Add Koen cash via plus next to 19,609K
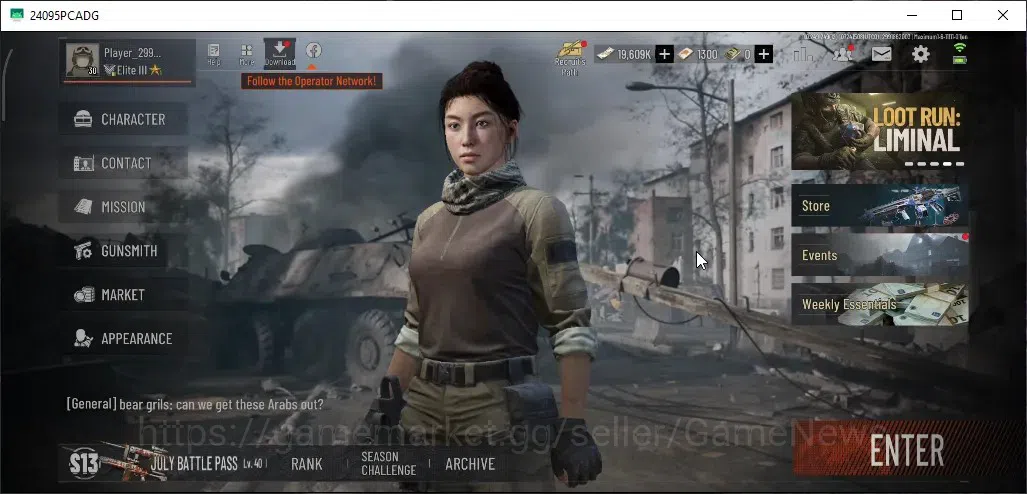The height and width of the screenshot is (494, 1027). tap(664, 54)
